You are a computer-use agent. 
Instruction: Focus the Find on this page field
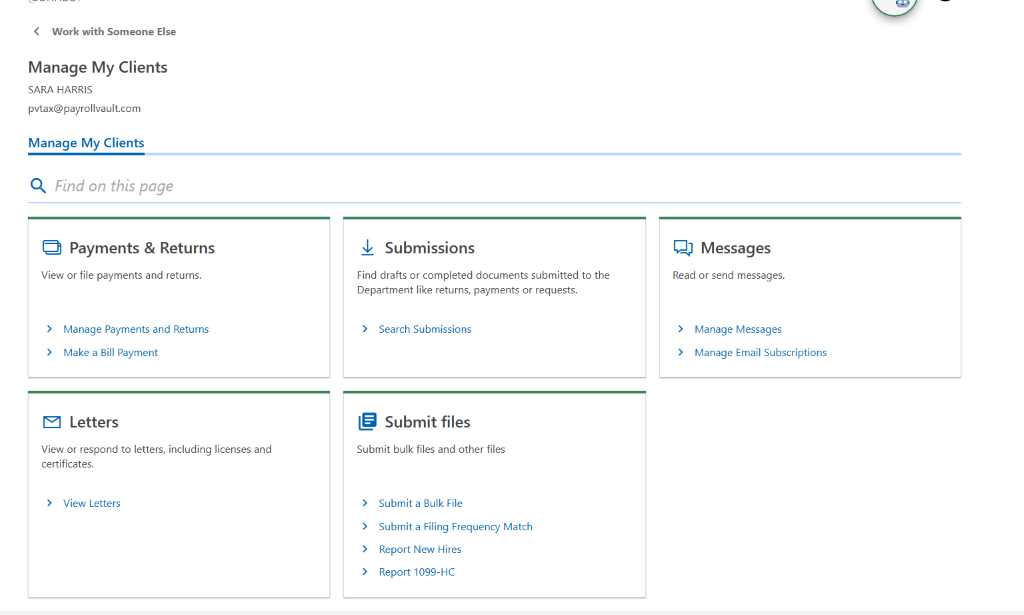pos(494,186)
